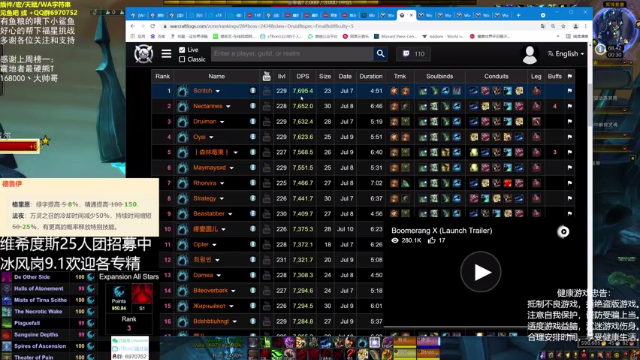Expand dropdown arrow next to Scritch
This screenshot has width=640, height=360.
(x=218, y=91)
